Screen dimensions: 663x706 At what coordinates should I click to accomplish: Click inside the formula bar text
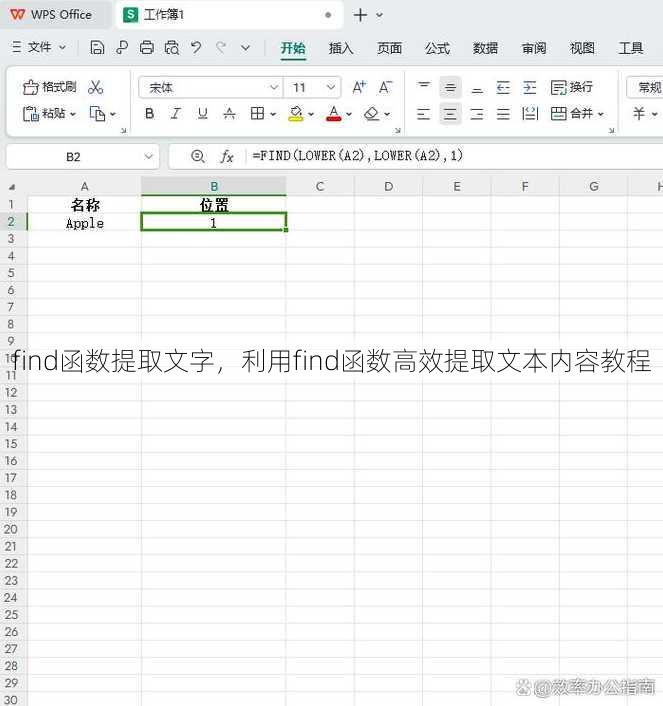(358, 156)
